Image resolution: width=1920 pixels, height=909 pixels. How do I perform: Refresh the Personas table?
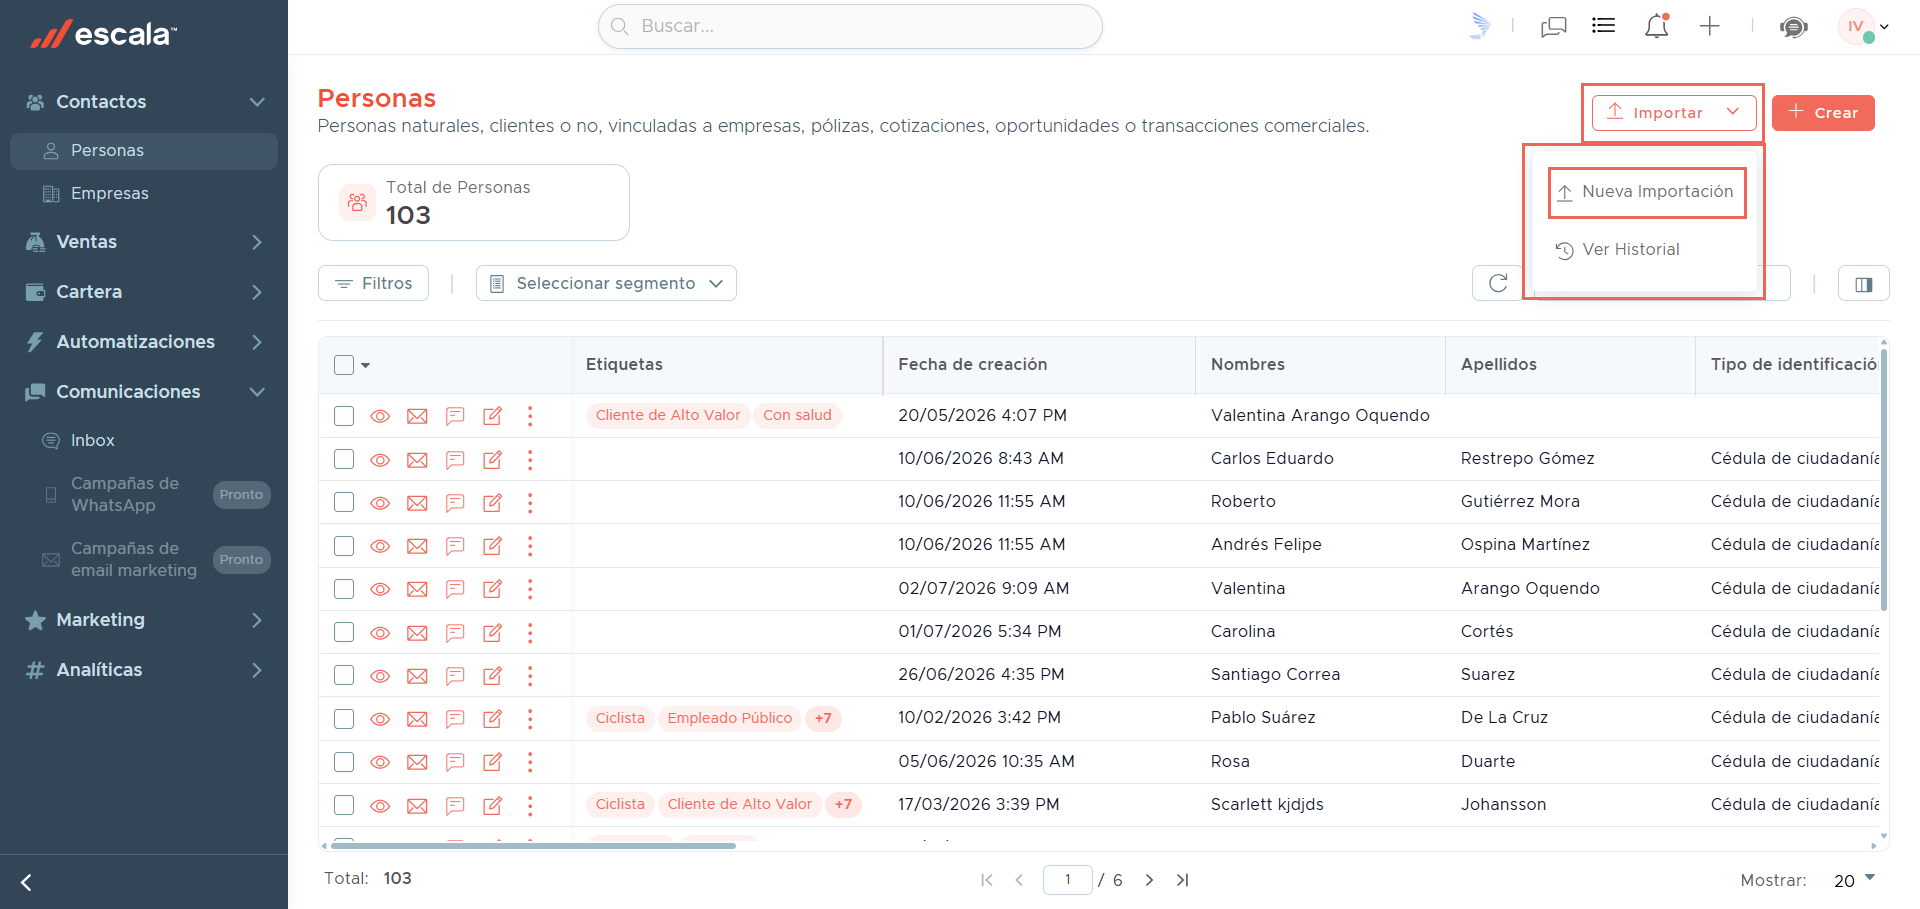[1498, 283]
